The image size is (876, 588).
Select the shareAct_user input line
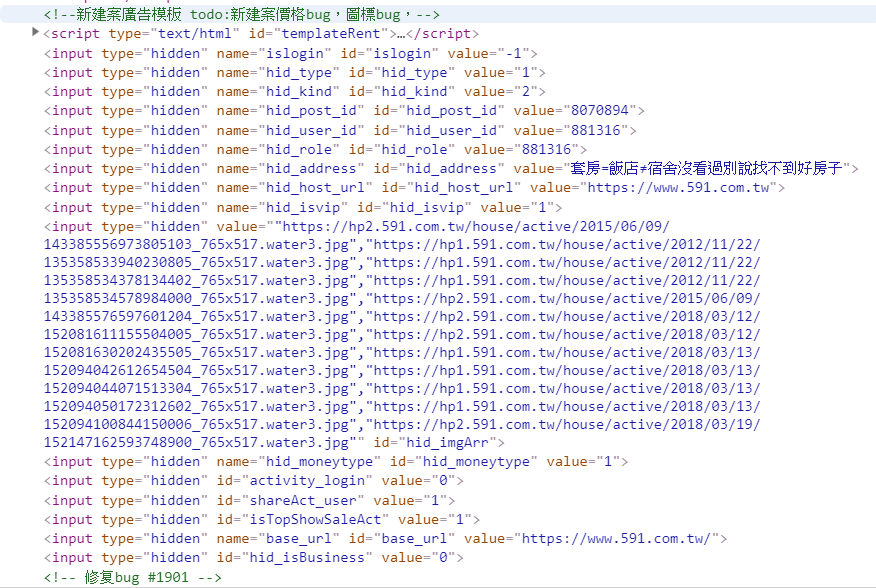click(249, 500)
